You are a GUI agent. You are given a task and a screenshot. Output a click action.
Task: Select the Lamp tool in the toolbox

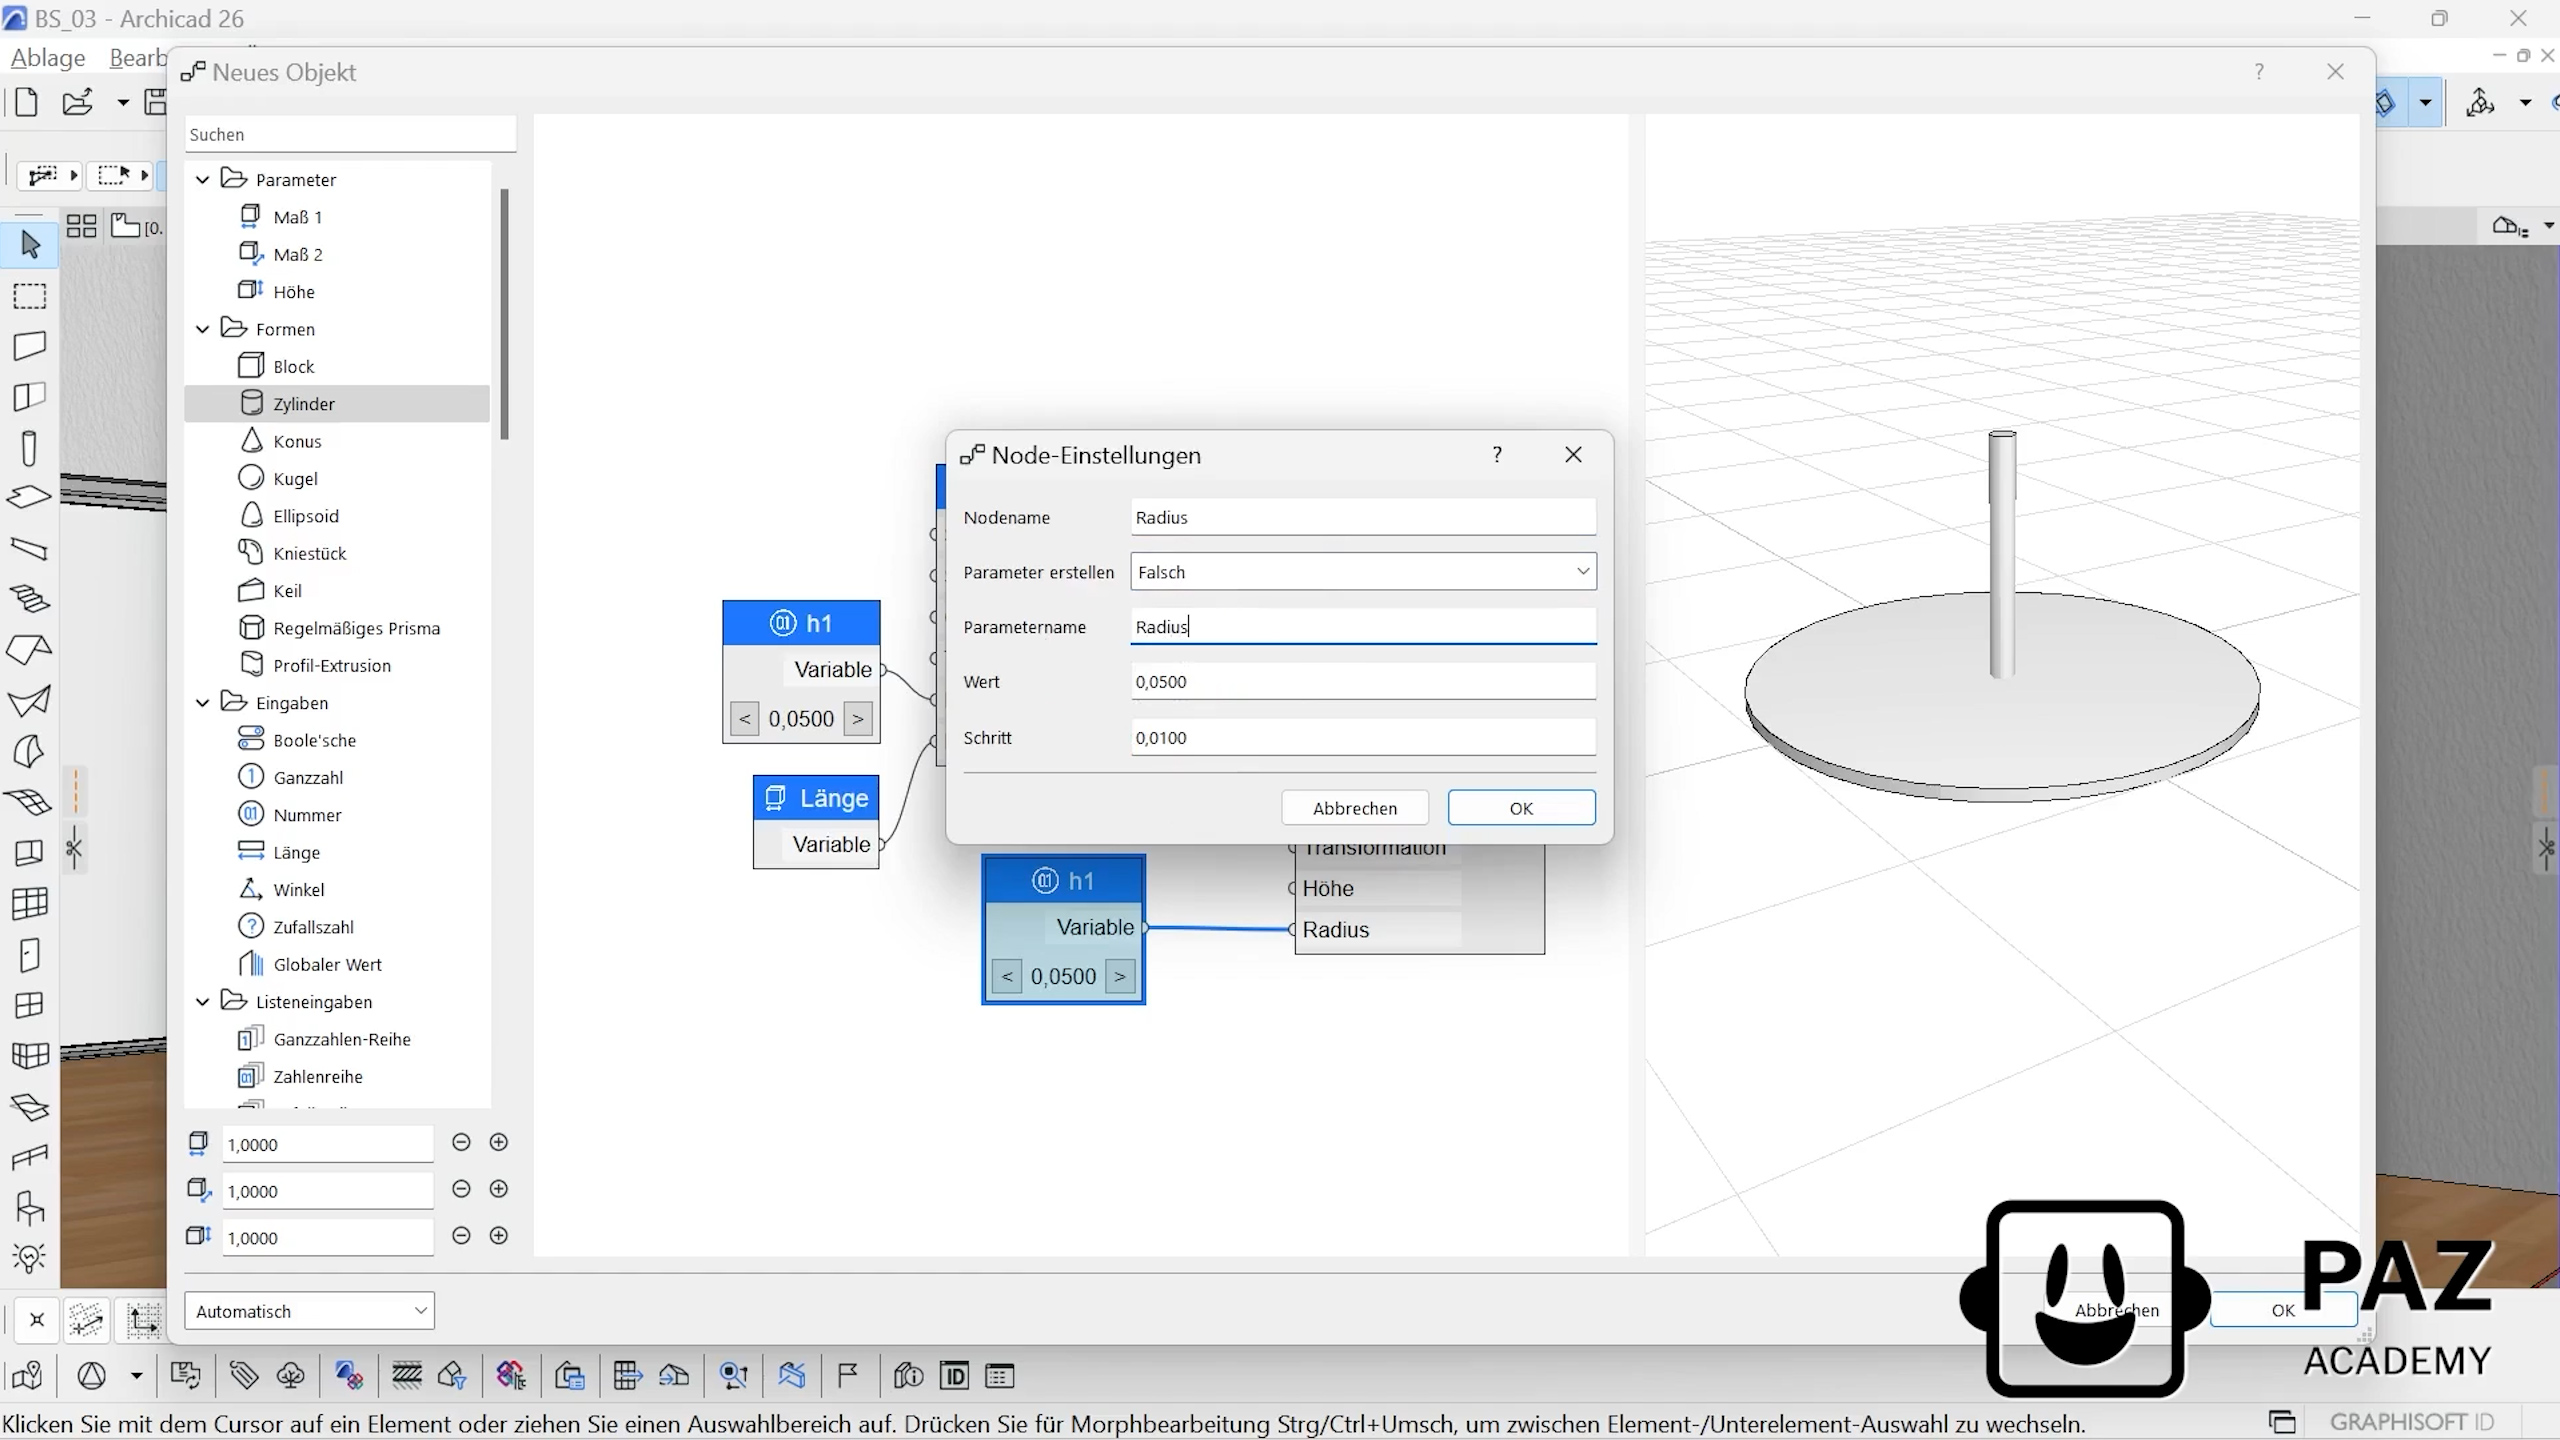(x=30, y=1258)
